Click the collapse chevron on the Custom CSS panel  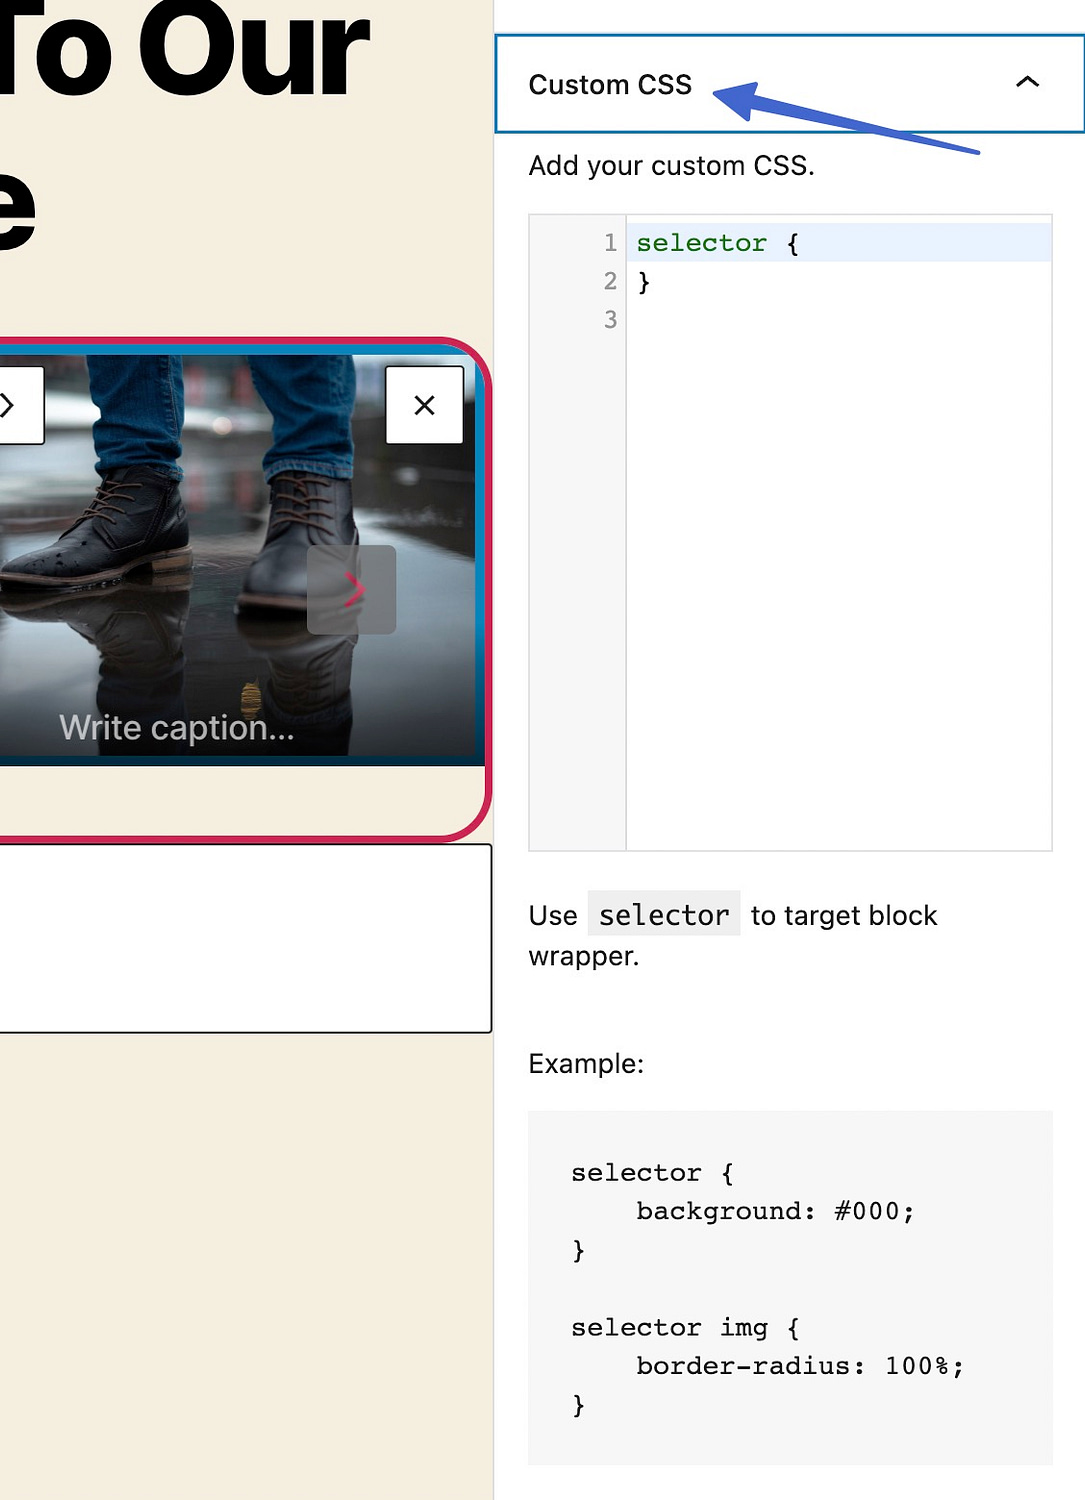coord(1029,83)
